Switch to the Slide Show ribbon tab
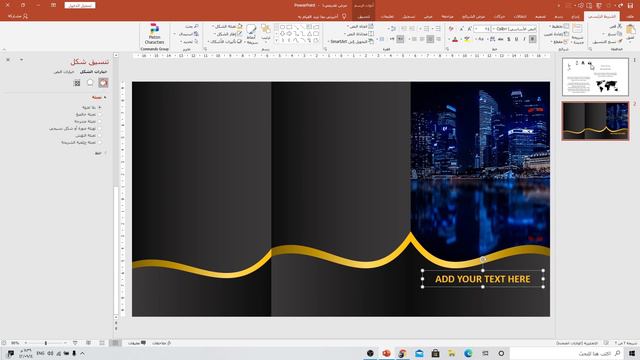Viewport: 640px width, 360px height. (473, 16)
